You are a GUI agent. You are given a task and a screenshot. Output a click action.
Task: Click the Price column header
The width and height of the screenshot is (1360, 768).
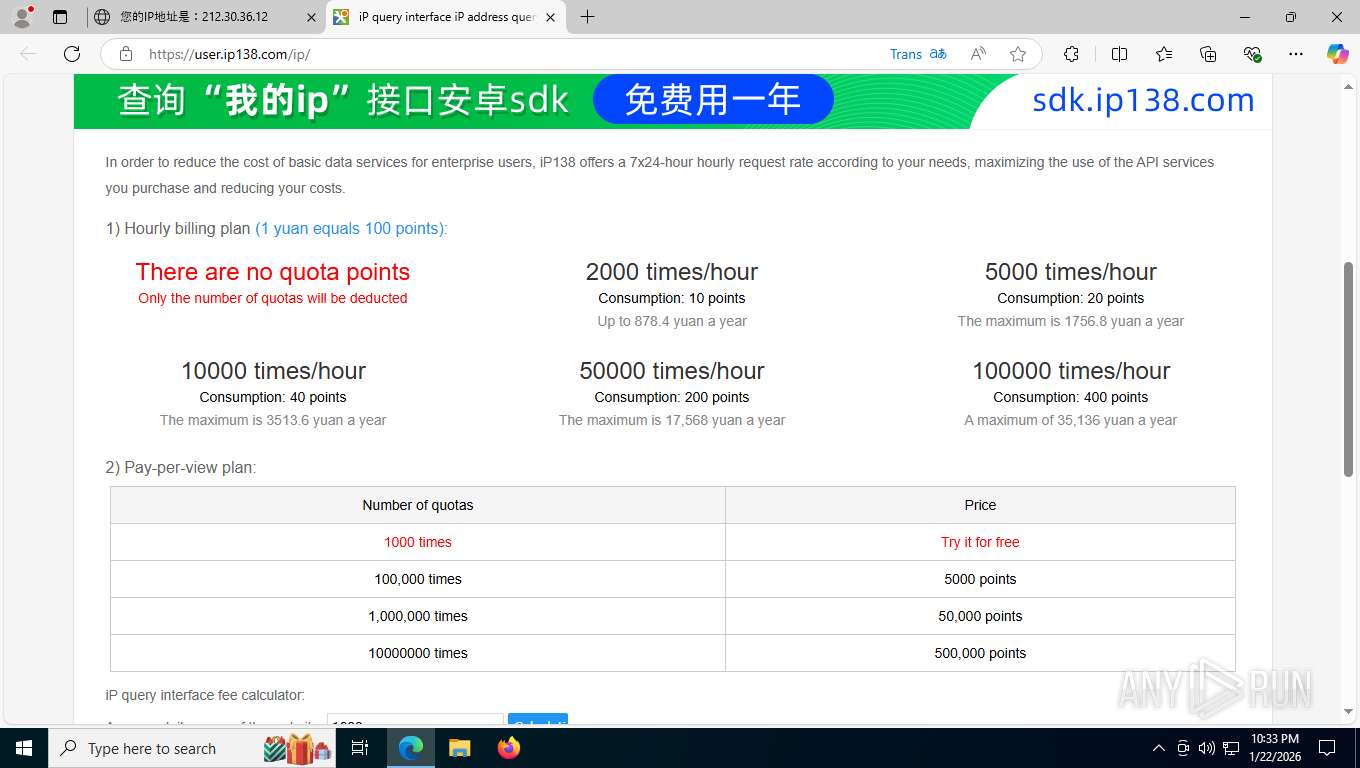[x=980, y=505]
